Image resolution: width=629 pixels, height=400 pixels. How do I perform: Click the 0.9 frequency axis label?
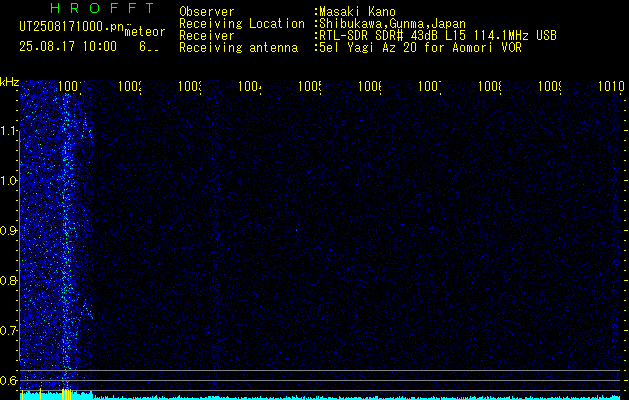[9, 231]
